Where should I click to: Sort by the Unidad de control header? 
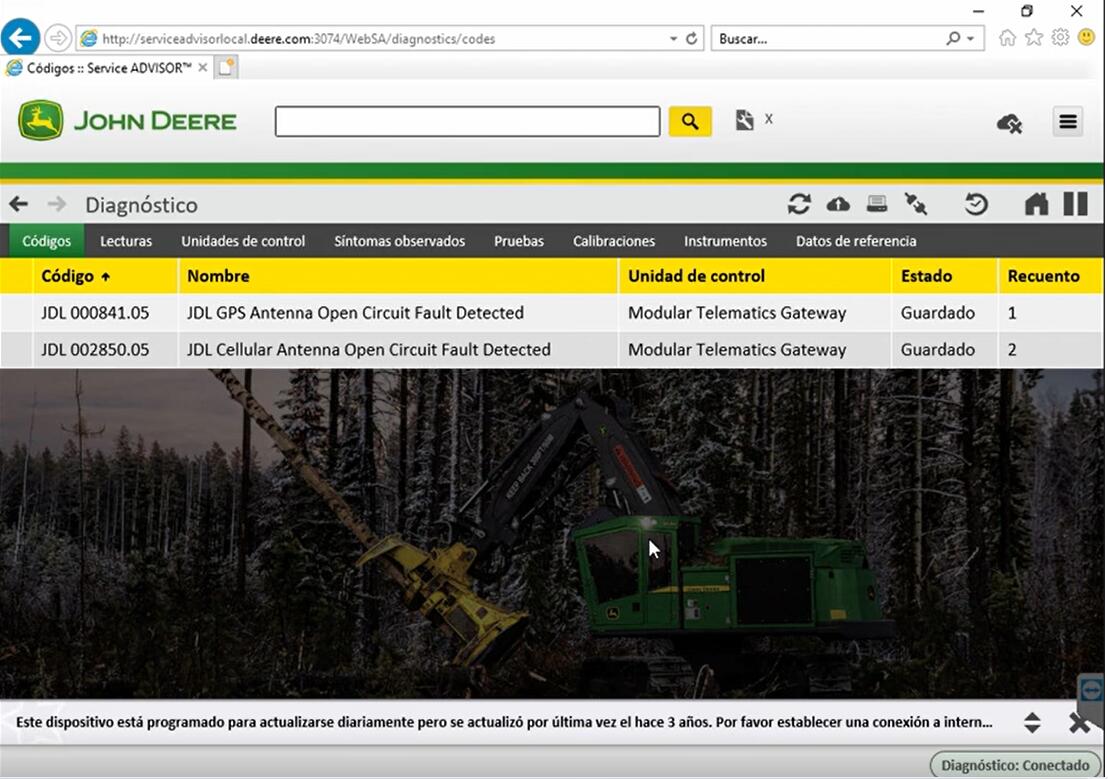755,276
